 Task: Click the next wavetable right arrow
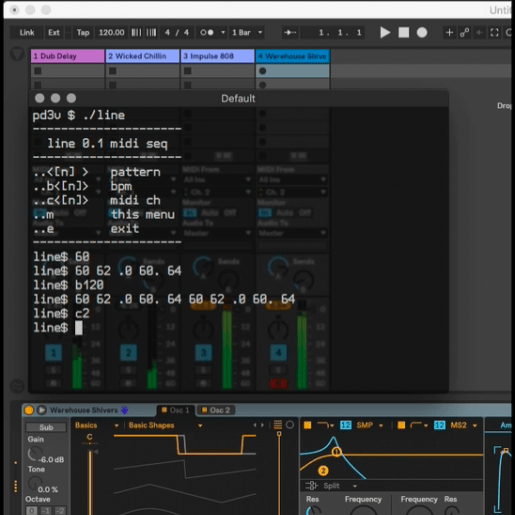click(x=262, y=425)
